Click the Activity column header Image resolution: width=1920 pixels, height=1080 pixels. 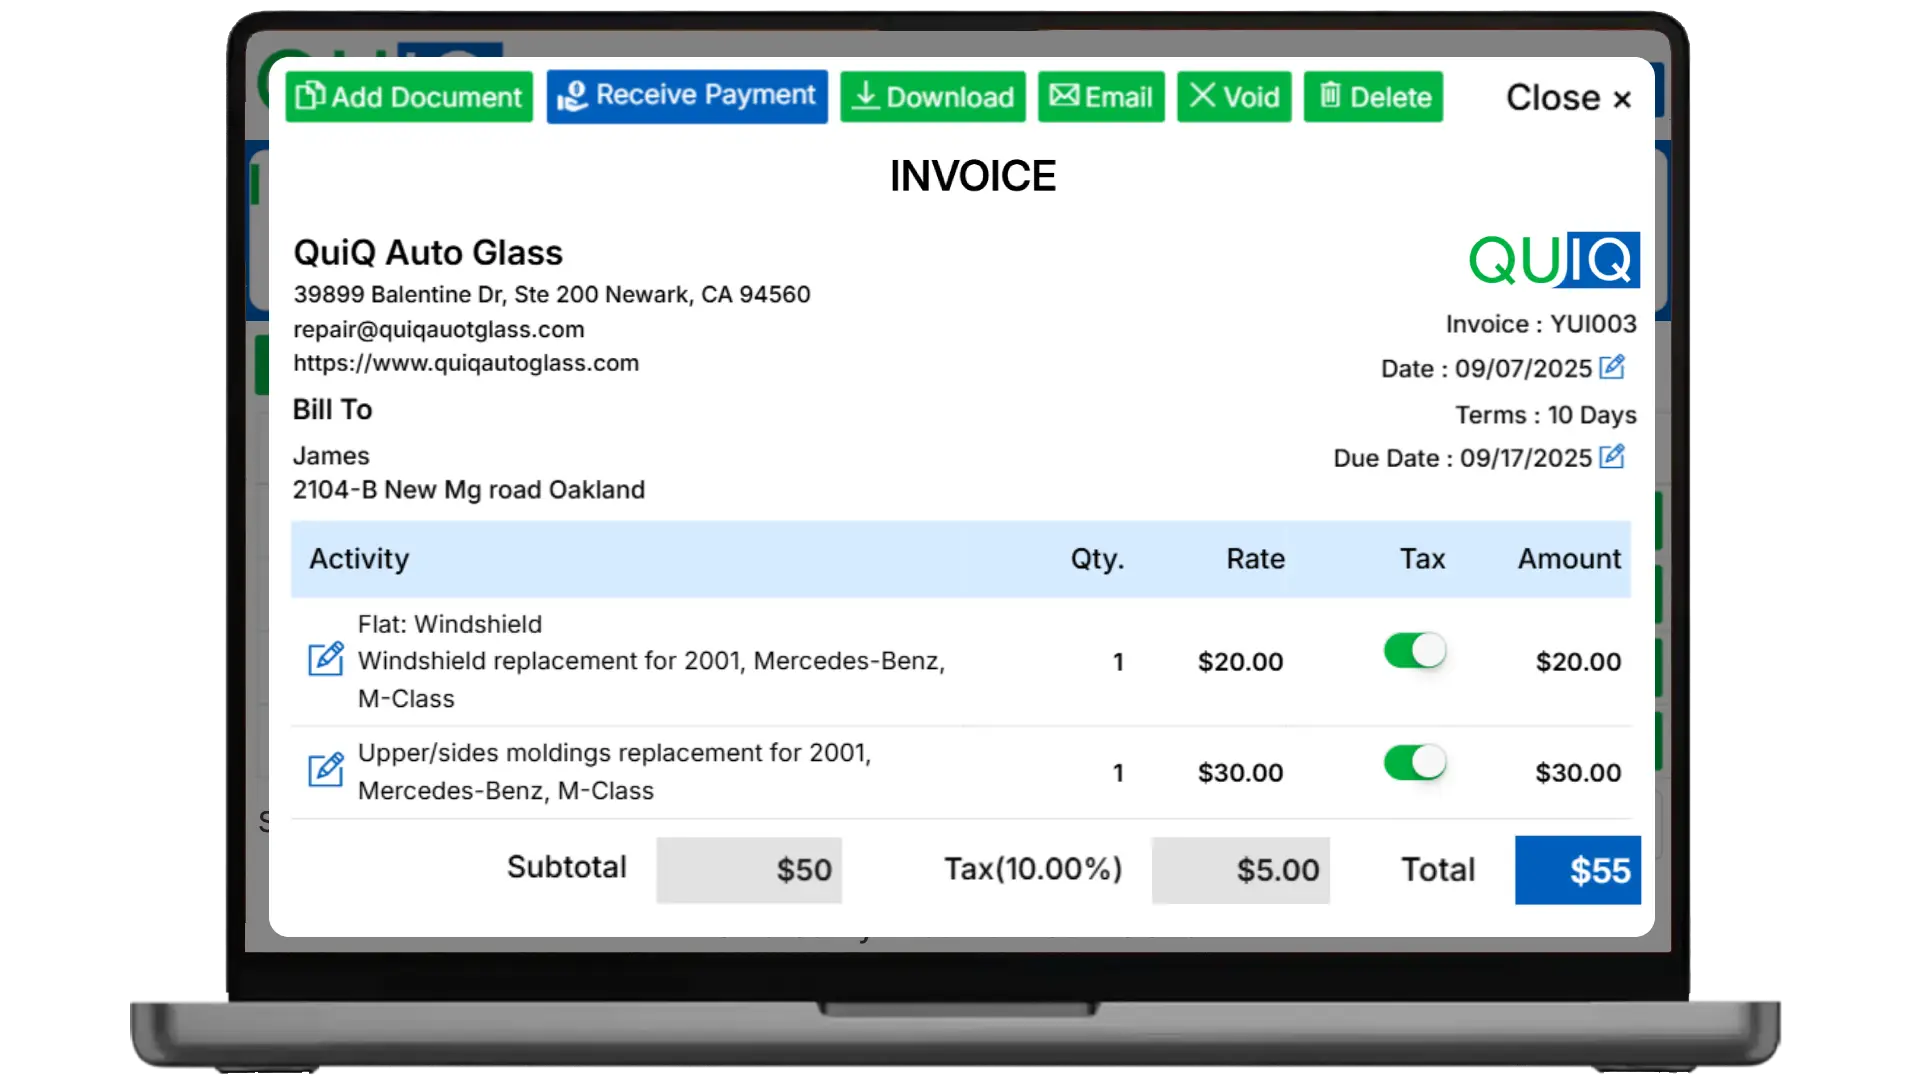(359, 559)
